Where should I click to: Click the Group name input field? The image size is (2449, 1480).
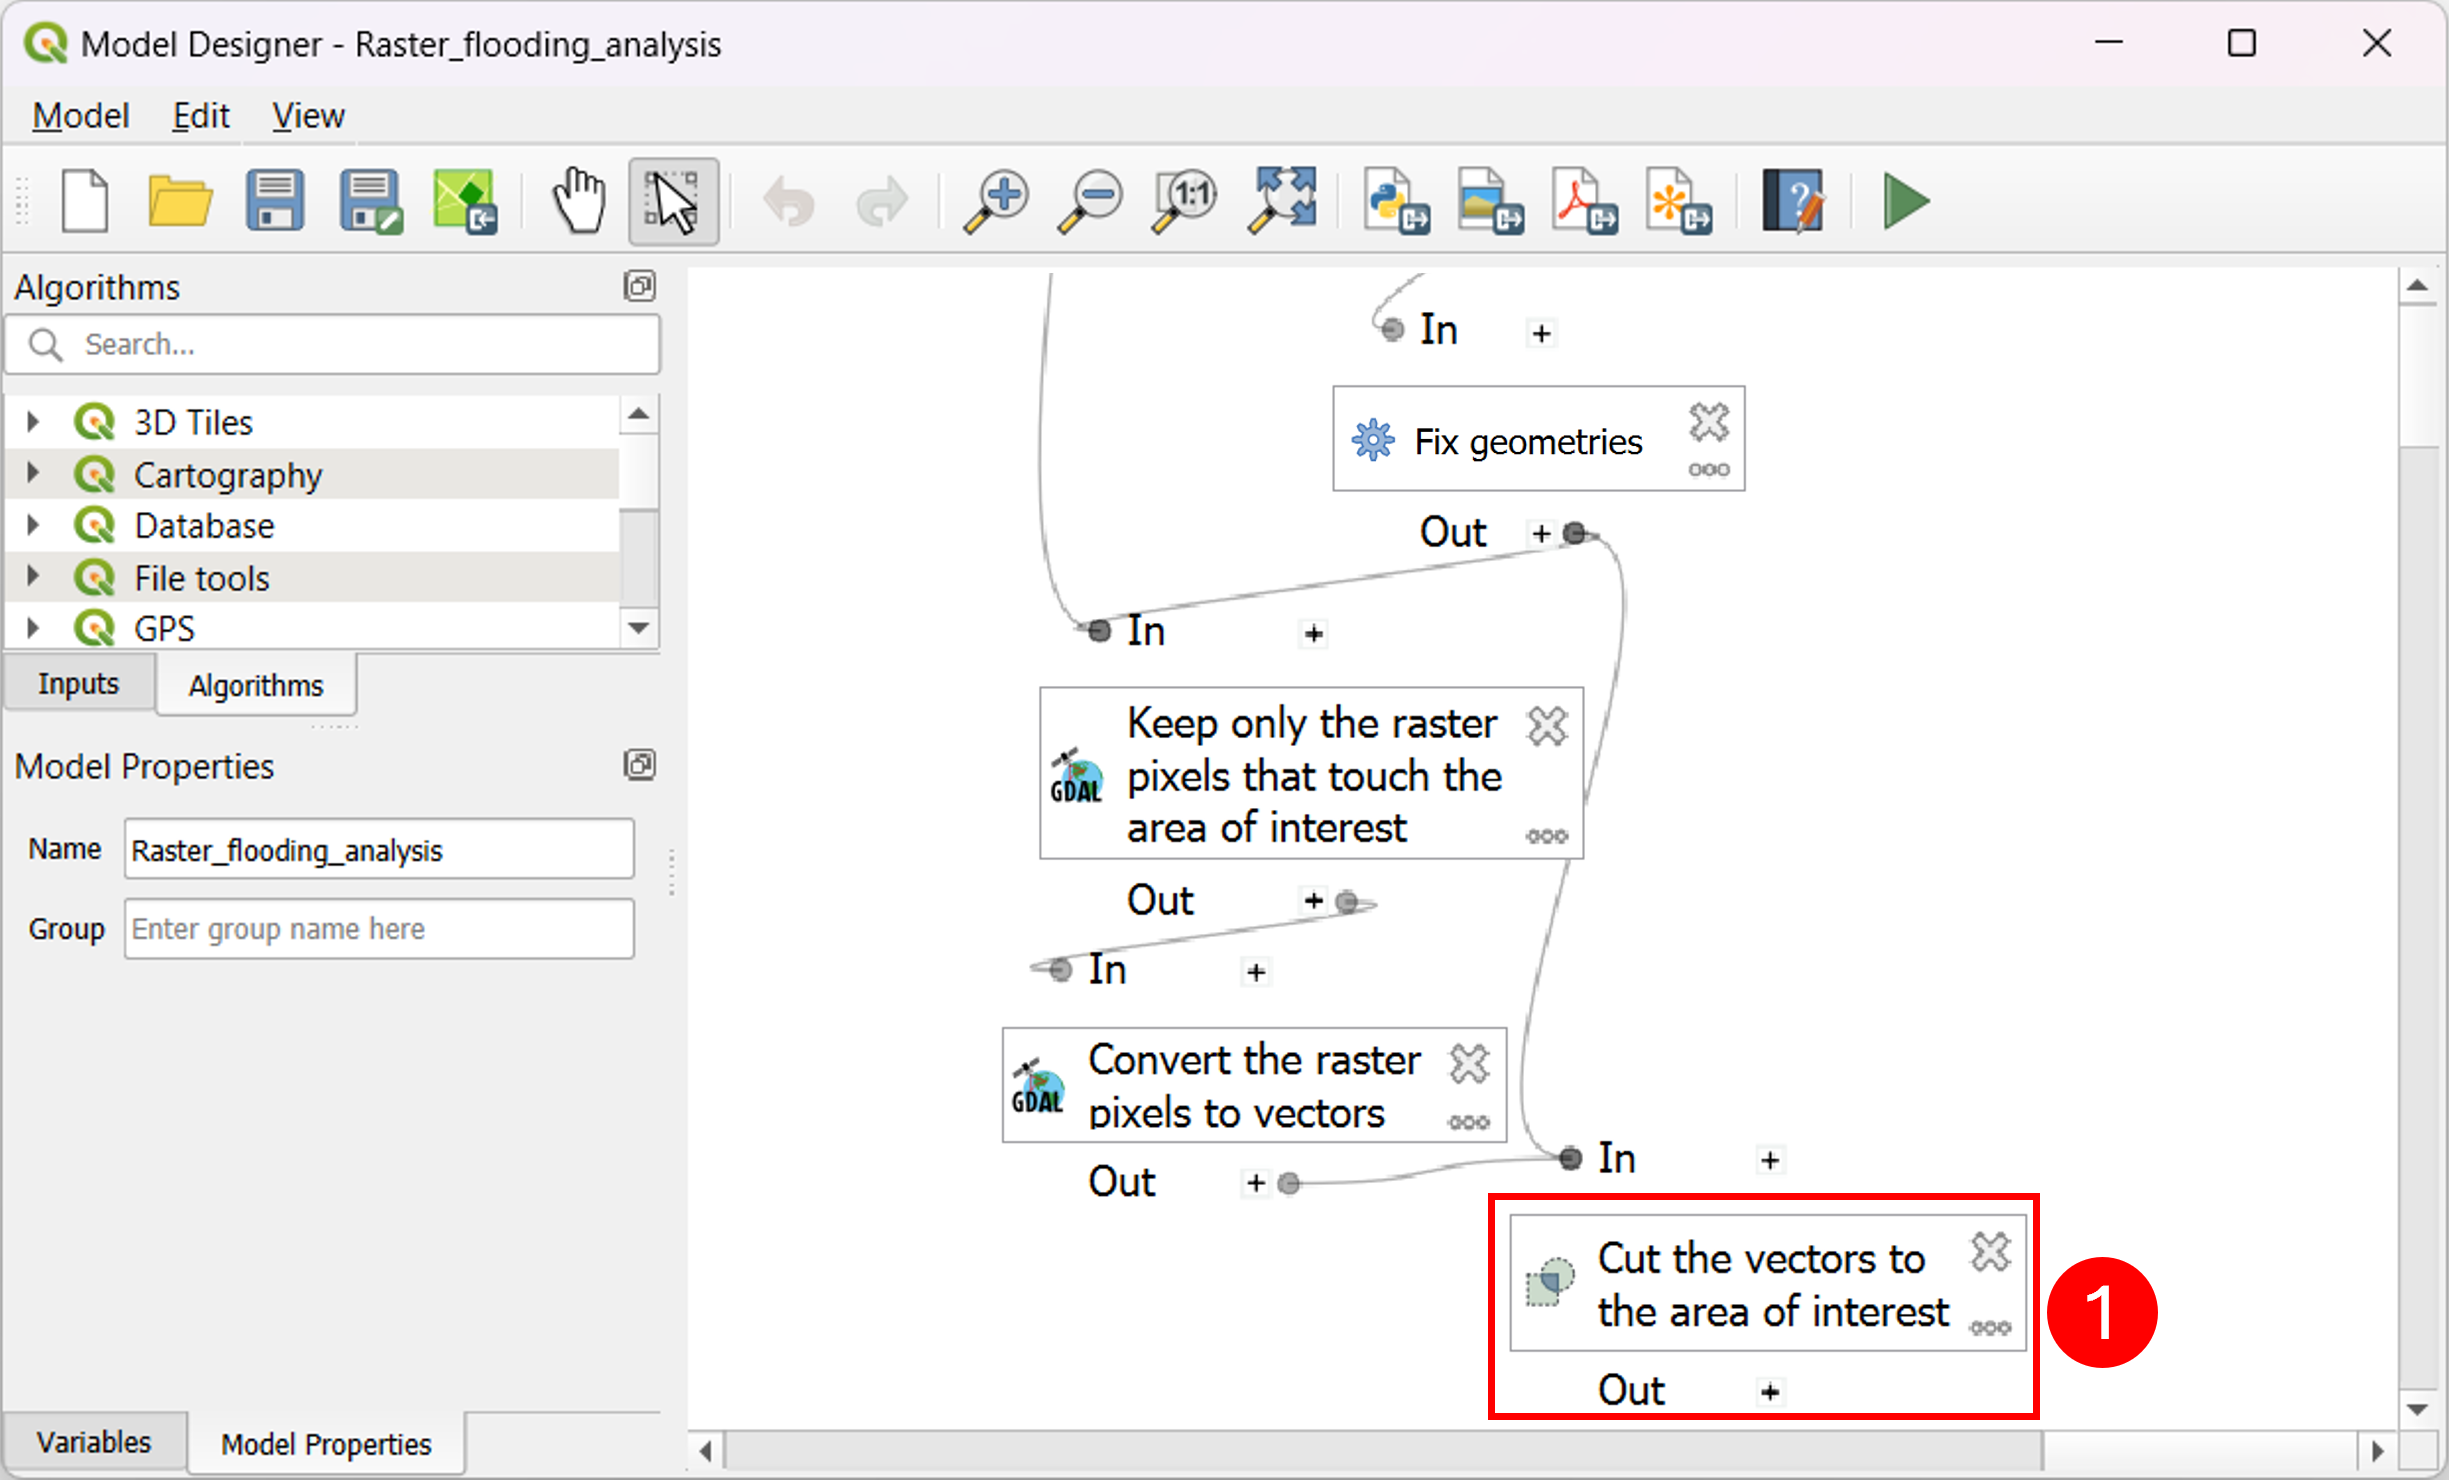click(x=379, y=929)
